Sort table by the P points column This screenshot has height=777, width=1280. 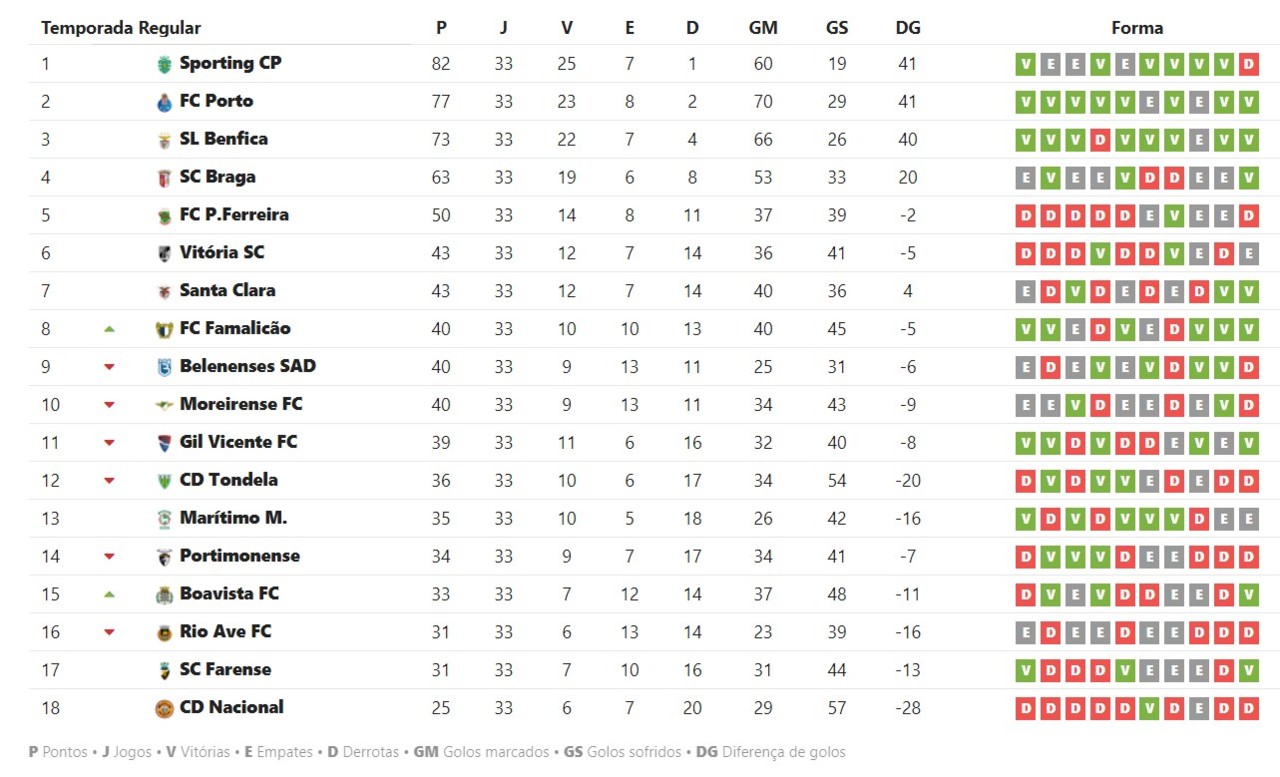coord(441,28)
